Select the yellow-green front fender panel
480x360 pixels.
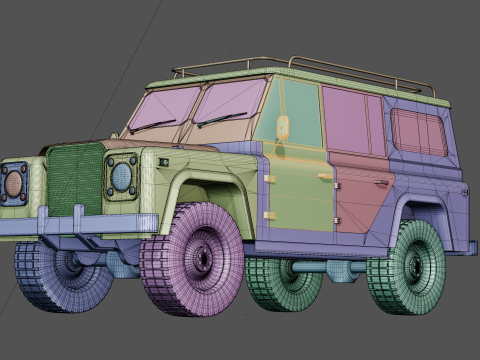click(200, 167)
